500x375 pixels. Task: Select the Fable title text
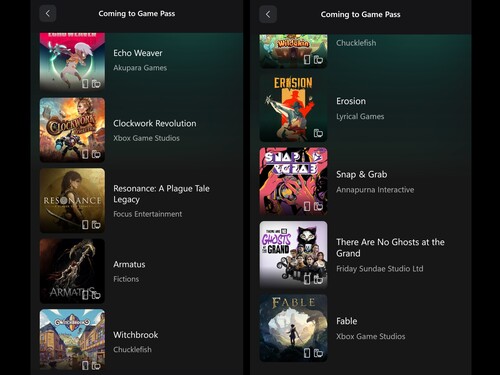347,321
